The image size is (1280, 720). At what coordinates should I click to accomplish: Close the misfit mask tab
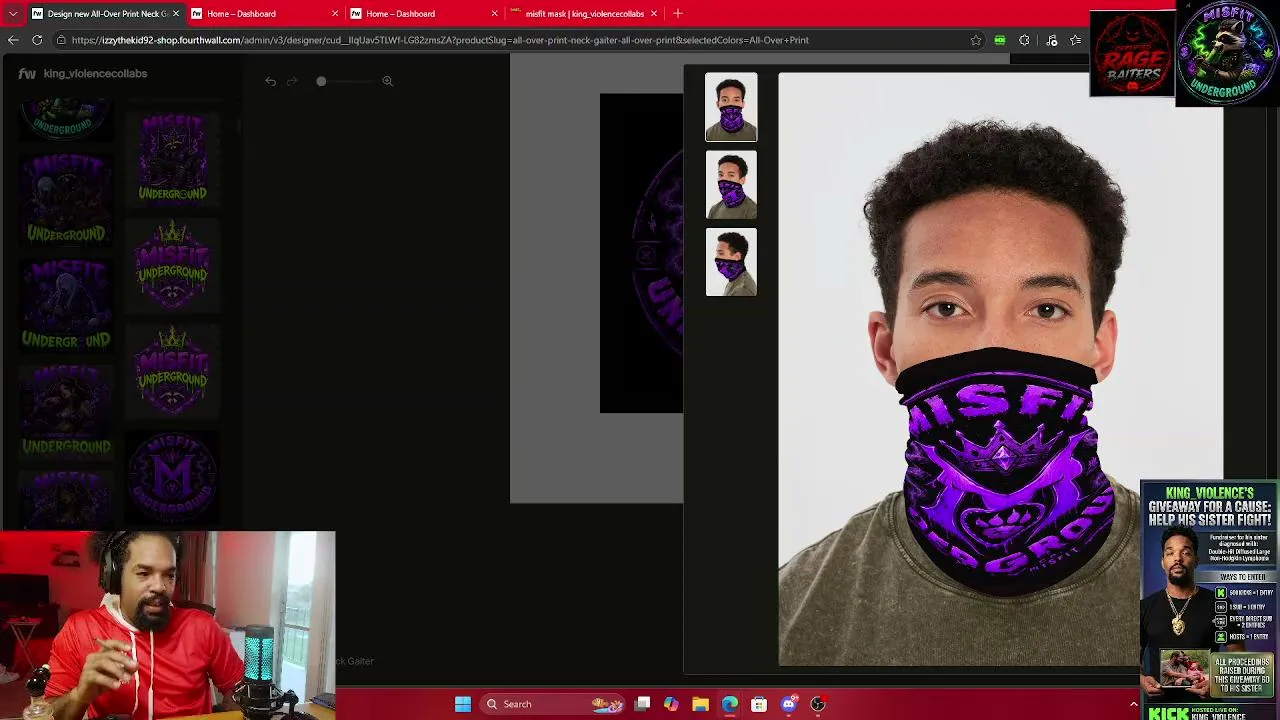click(653, 13)
